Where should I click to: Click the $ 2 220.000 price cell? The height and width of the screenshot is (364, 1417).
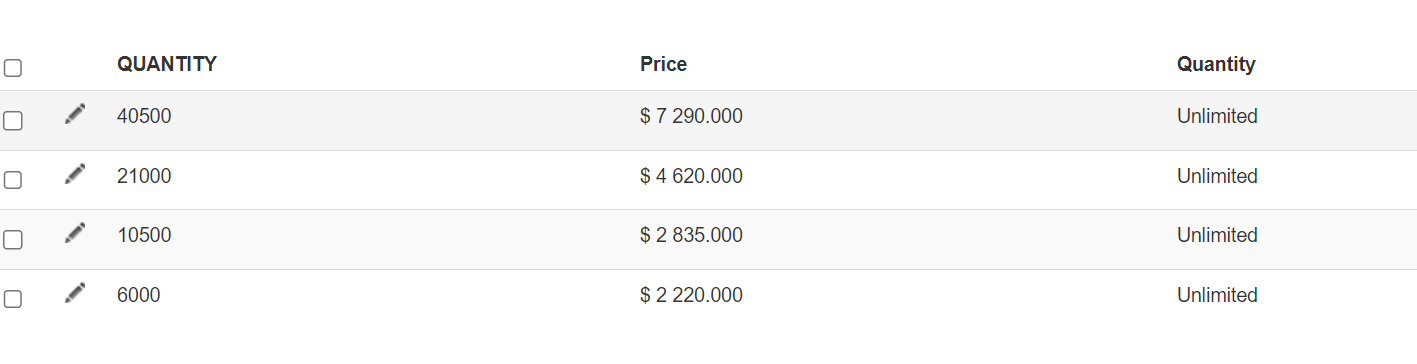click(691, 295)
